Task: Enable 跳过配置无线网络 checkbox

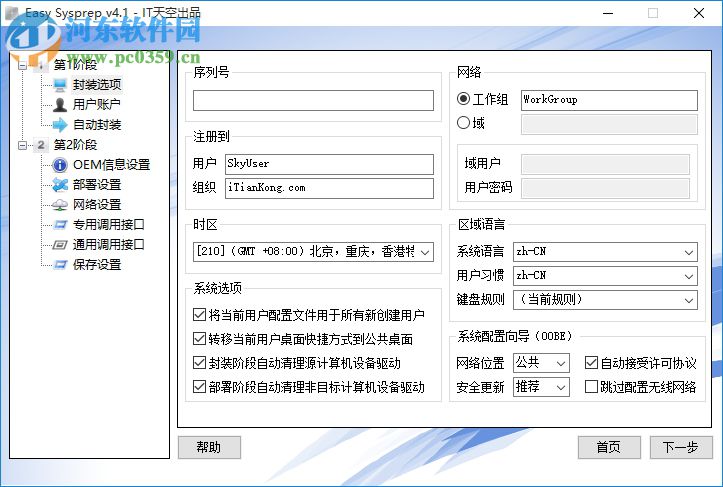Action: point(591,386)
